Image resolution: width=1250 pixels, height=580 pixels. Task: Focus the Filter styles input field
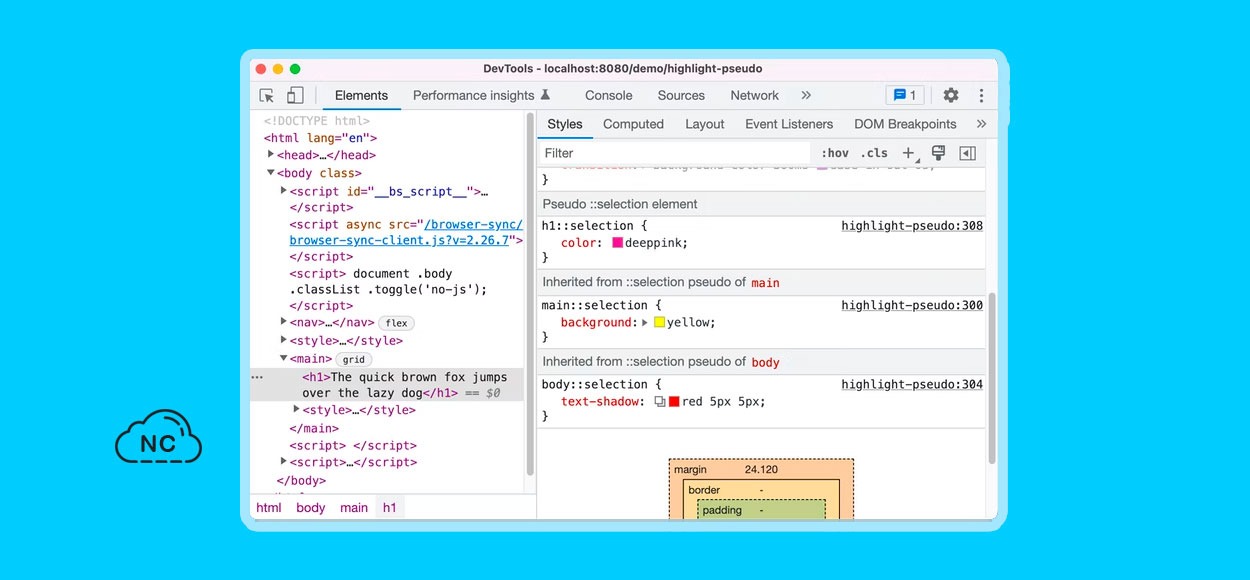click(x=675, y=153)
